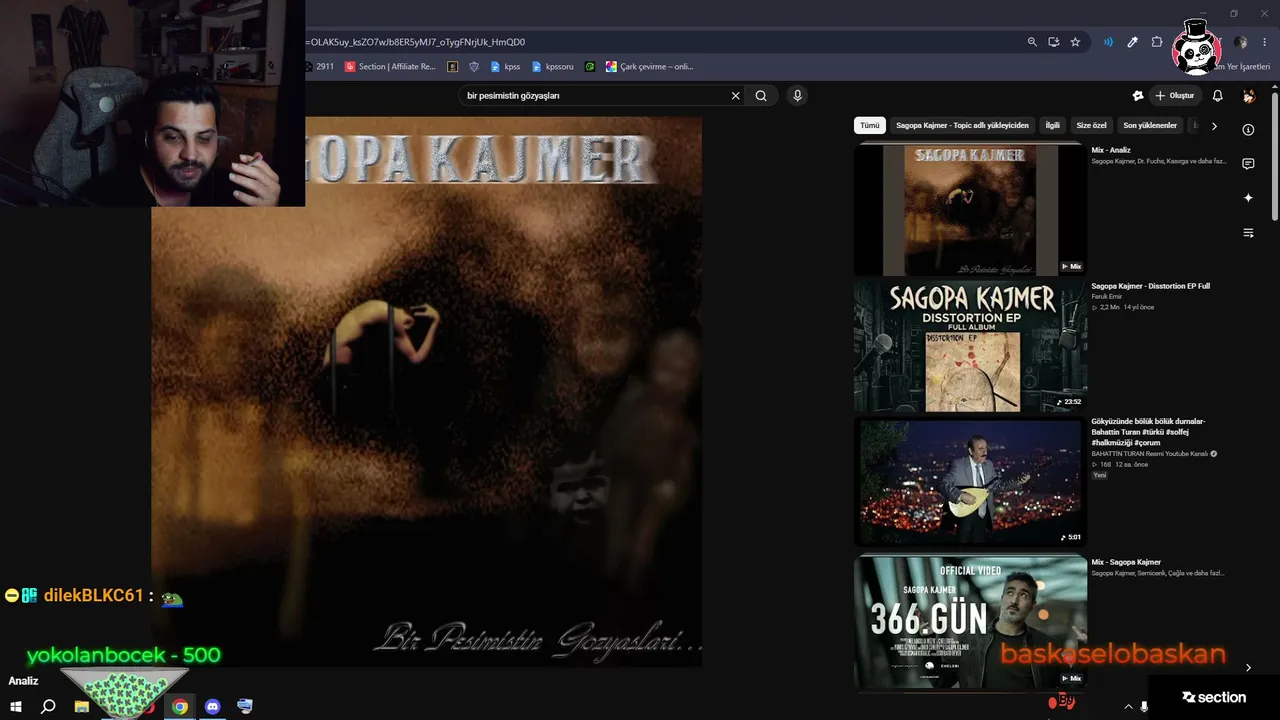Open 'Gökyüzünde bölük bölük durnalar' video title

tap(1149, 432)
